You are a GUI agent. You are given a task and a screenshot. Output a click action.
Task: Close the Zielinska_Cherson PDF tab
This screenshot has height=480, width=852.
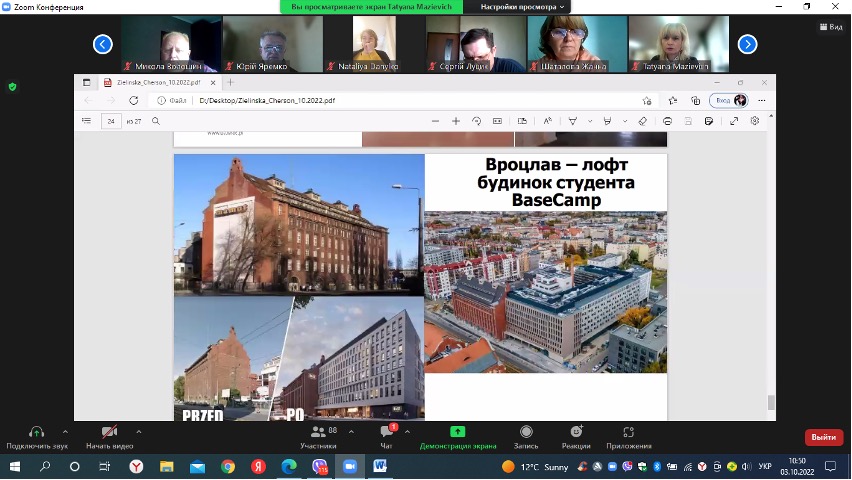(213, 83)
